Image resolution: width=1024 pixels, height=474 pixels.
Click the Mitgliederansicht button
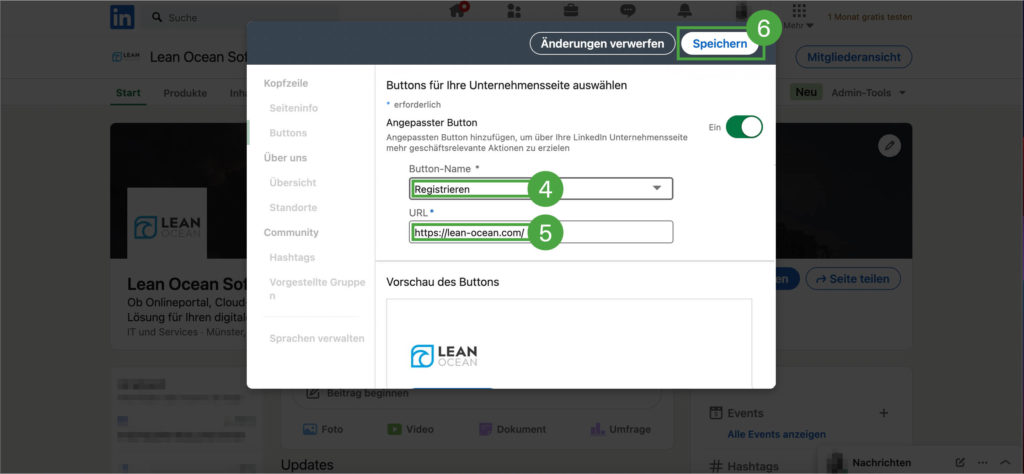pos(853,57)
